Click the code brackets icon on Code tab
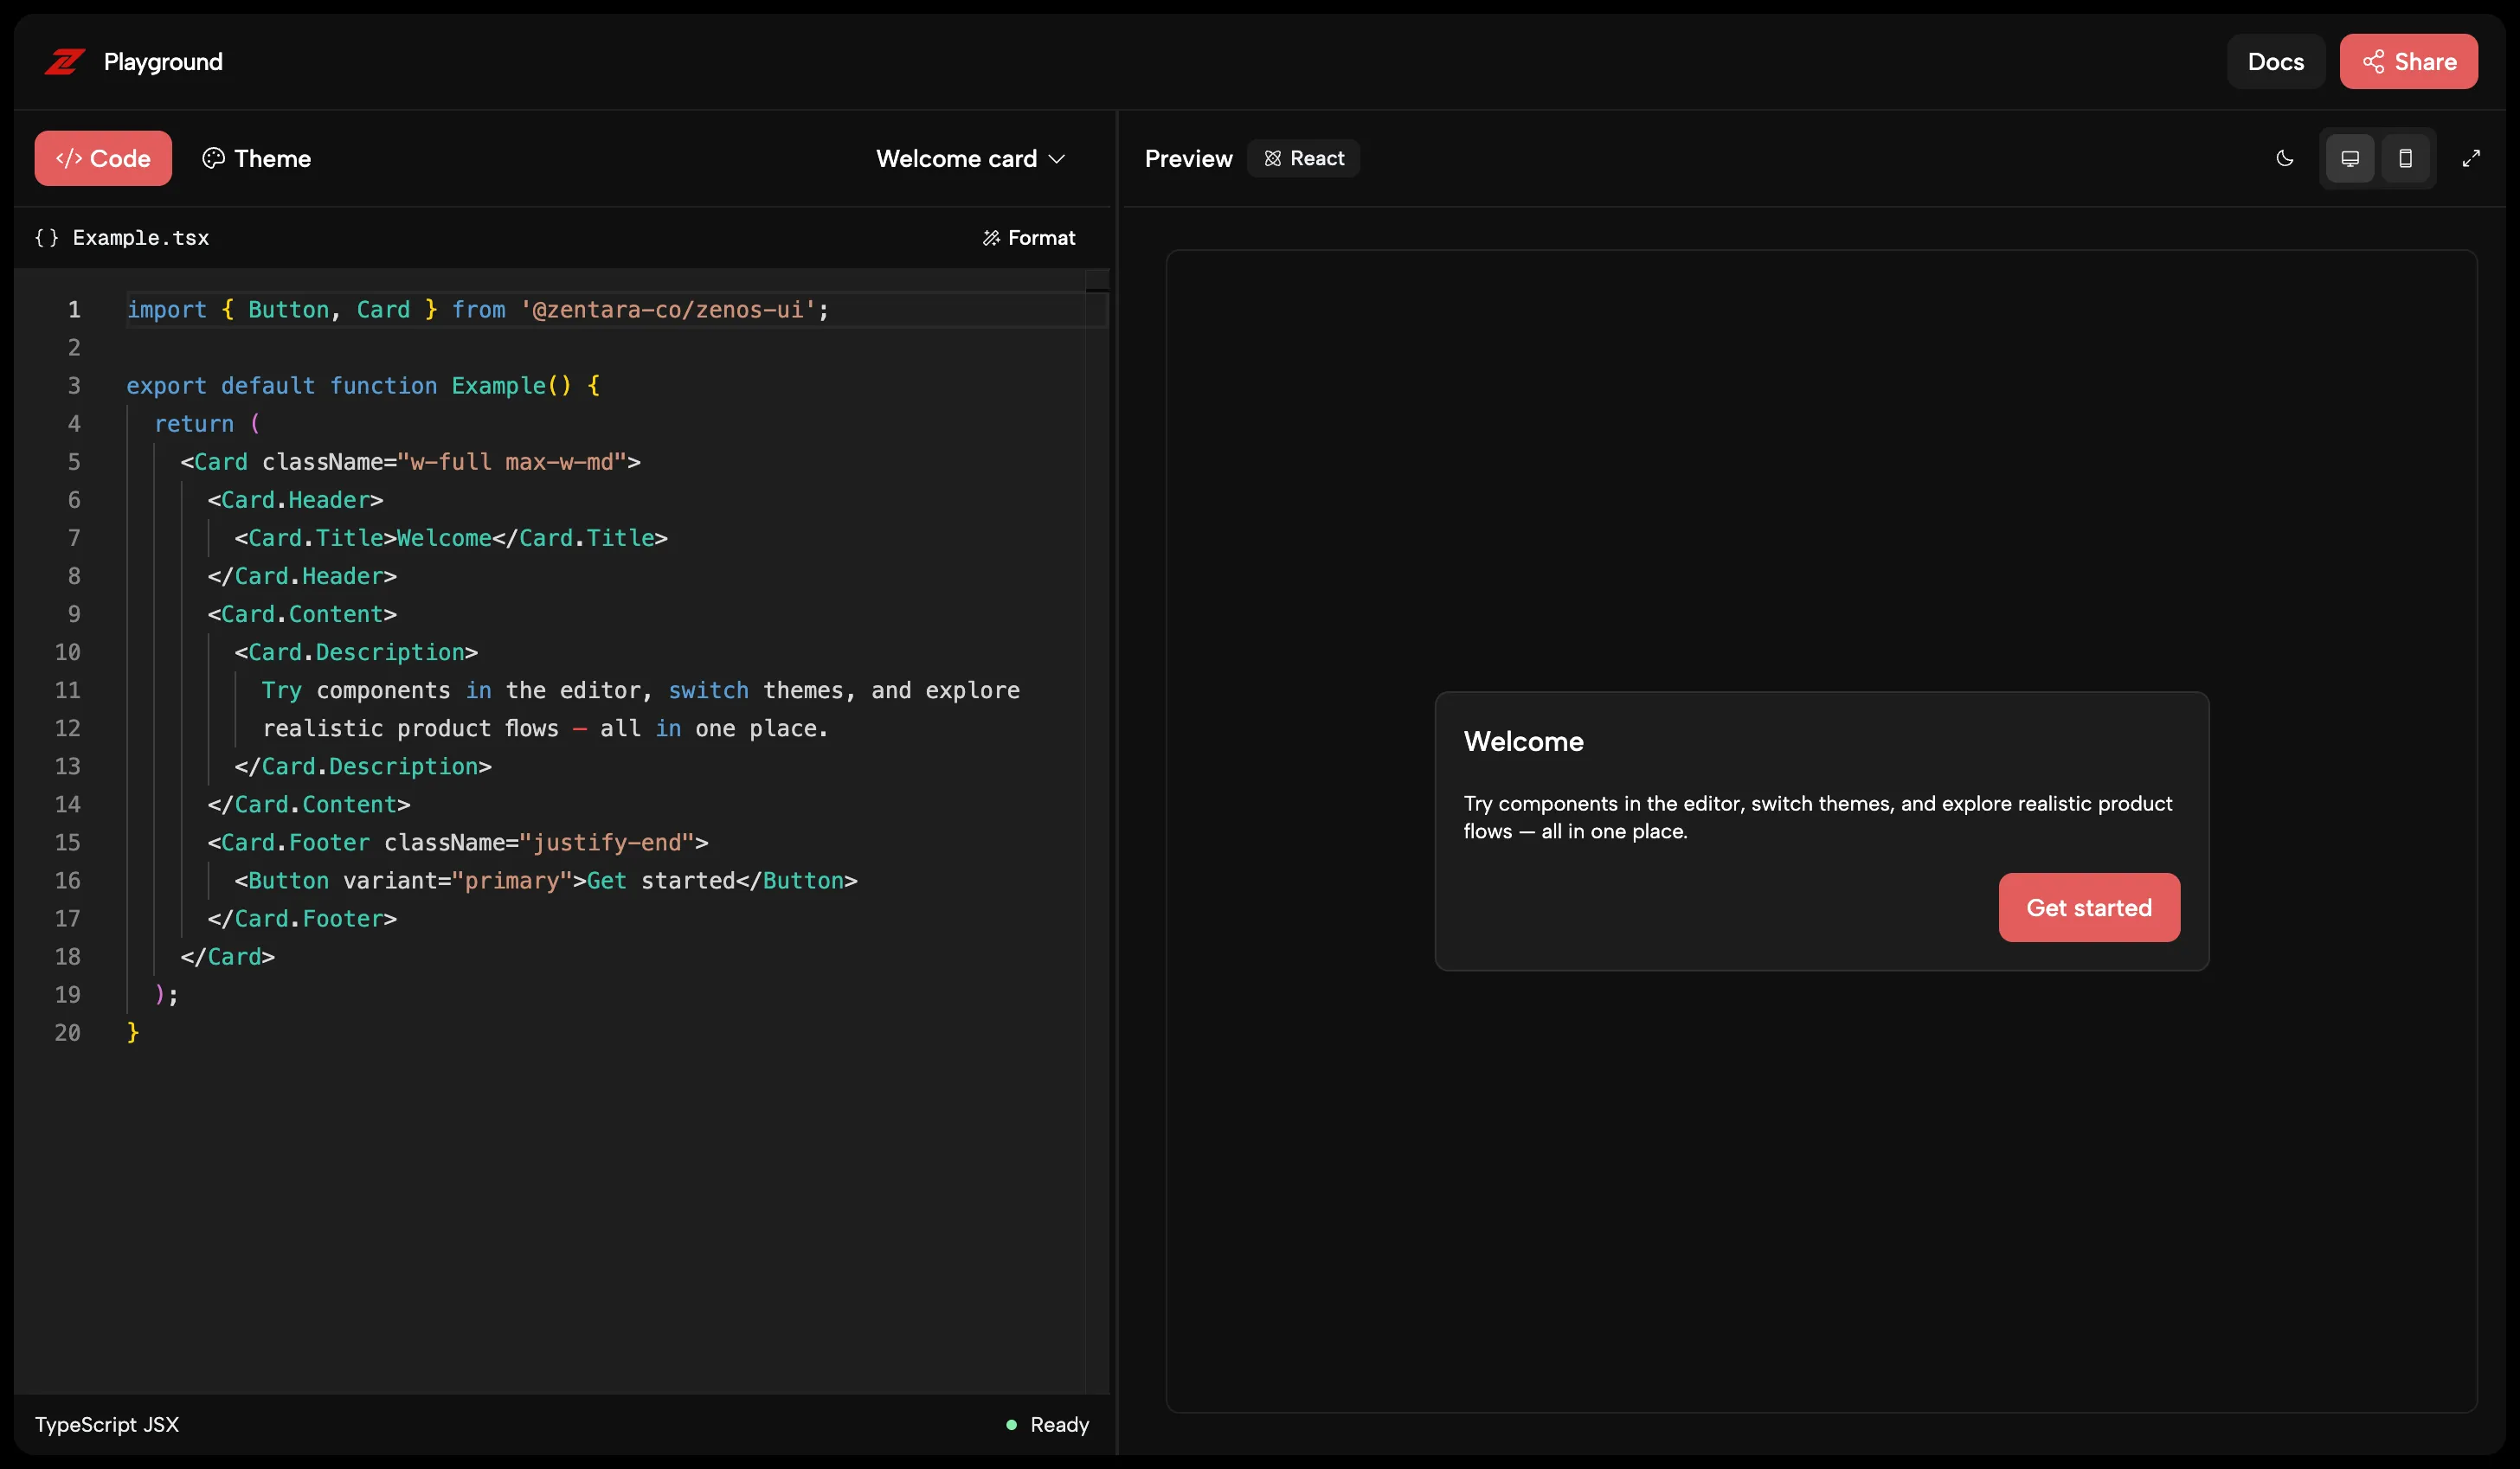 pyautogui.click(x=69, y=158)
